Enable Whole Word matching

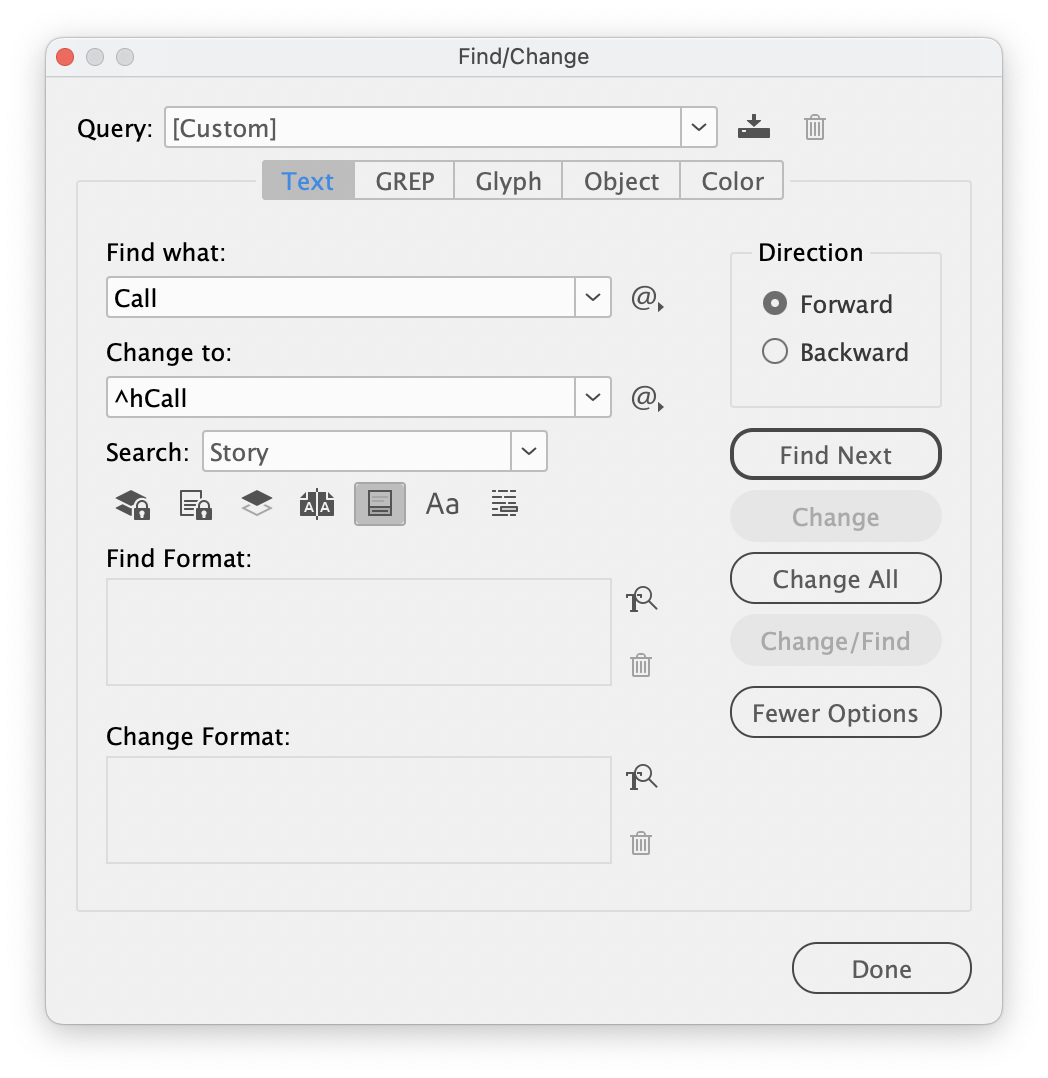(504, 503)
